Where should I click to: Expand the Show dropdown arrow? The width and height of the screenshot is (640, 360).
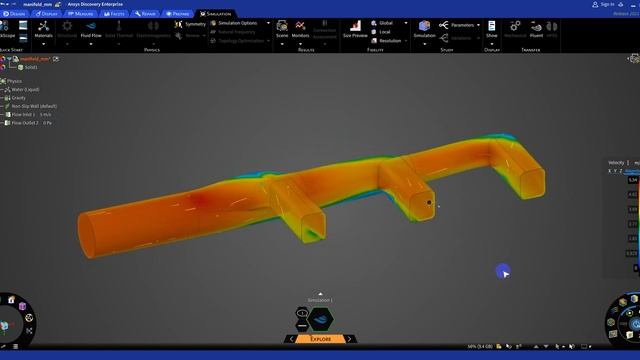click(x=491, y=44)
